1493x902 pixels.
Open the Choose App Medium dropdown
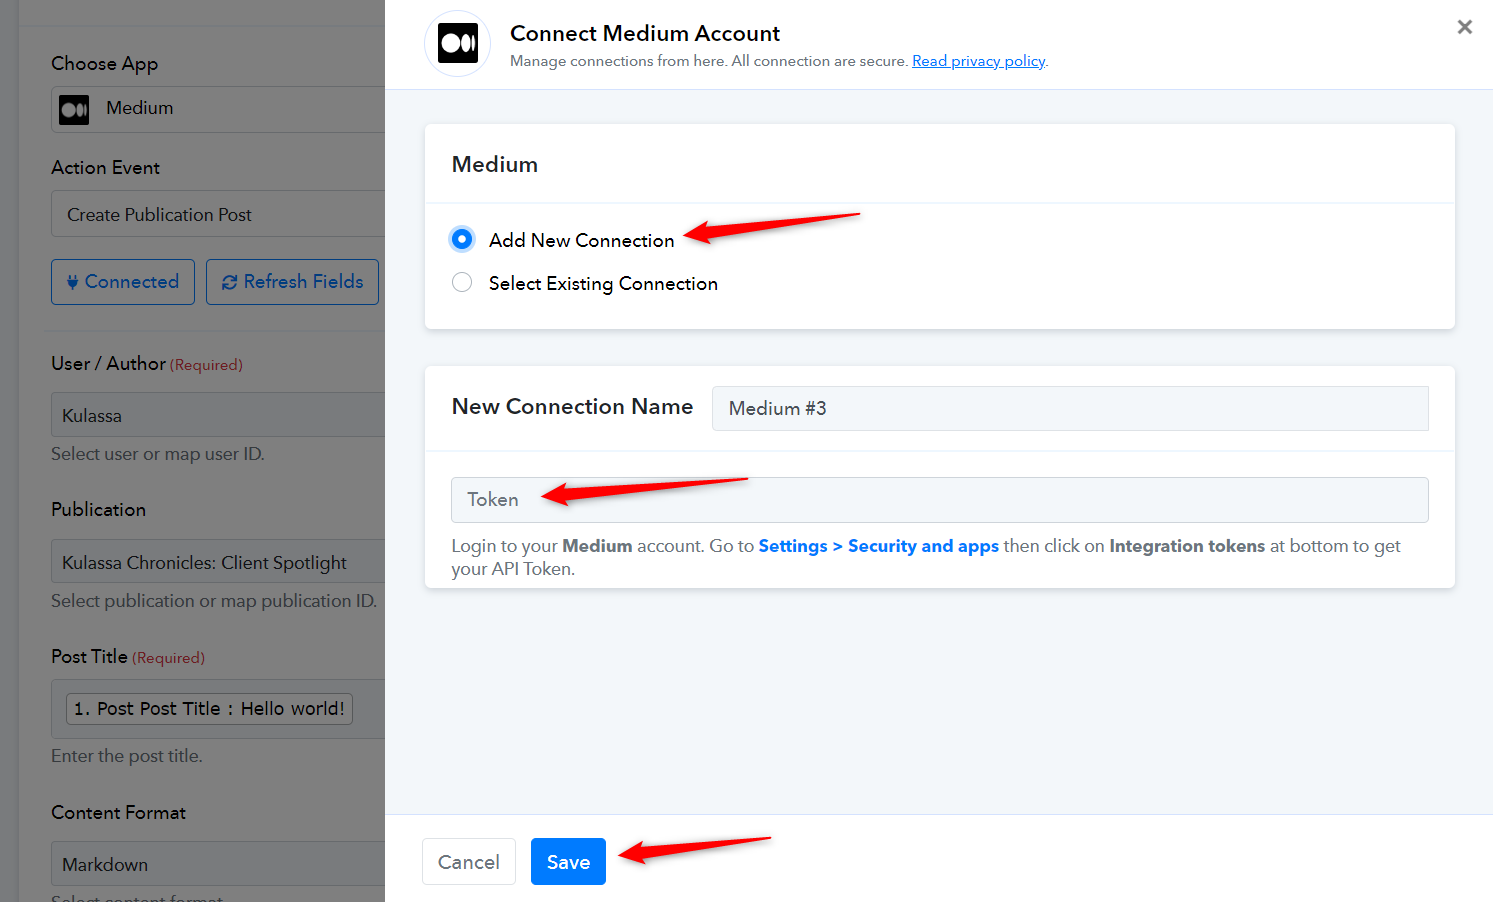218,109
